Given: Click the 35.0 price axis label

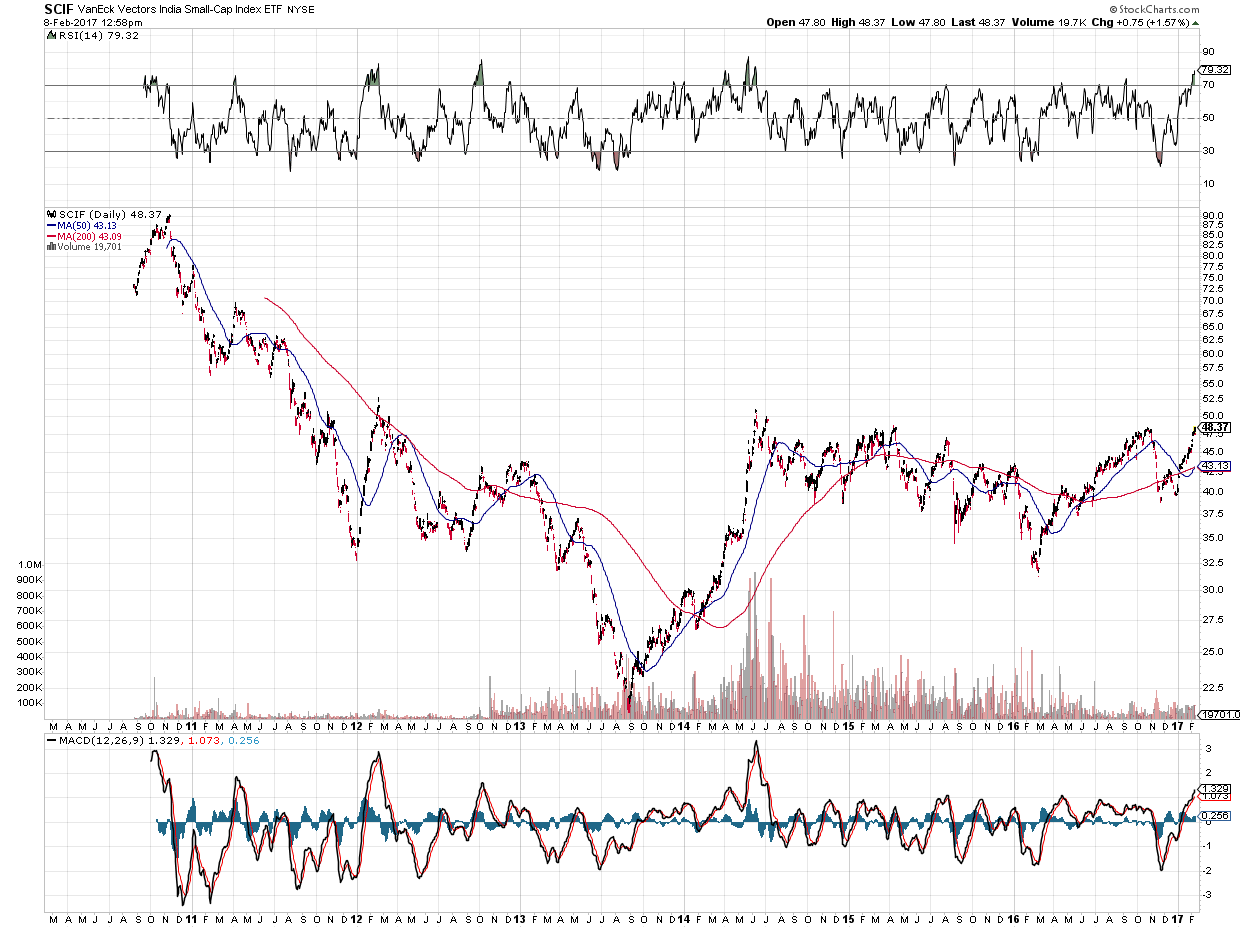Looking at the screenshot, I should (x=1212, y=537).
